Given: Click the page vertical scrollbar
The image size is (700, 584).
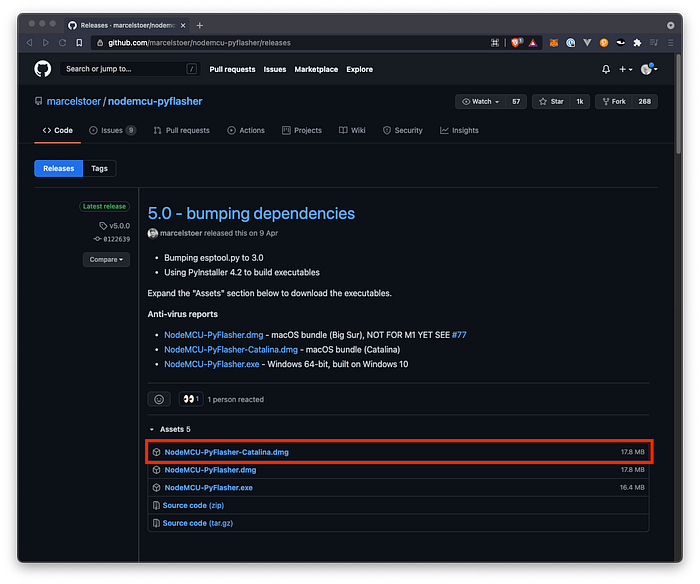Looking at the screenshot, I should click(679, 105).
